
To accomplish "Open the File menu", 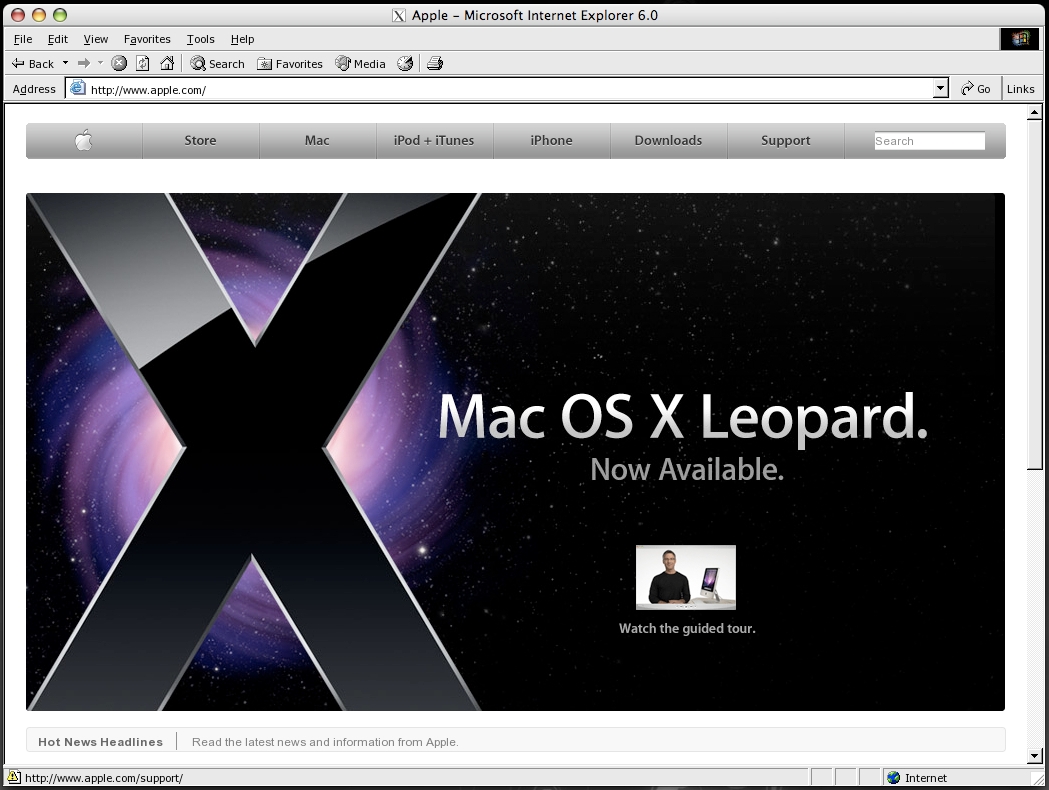I will click(x=23, y=39).
